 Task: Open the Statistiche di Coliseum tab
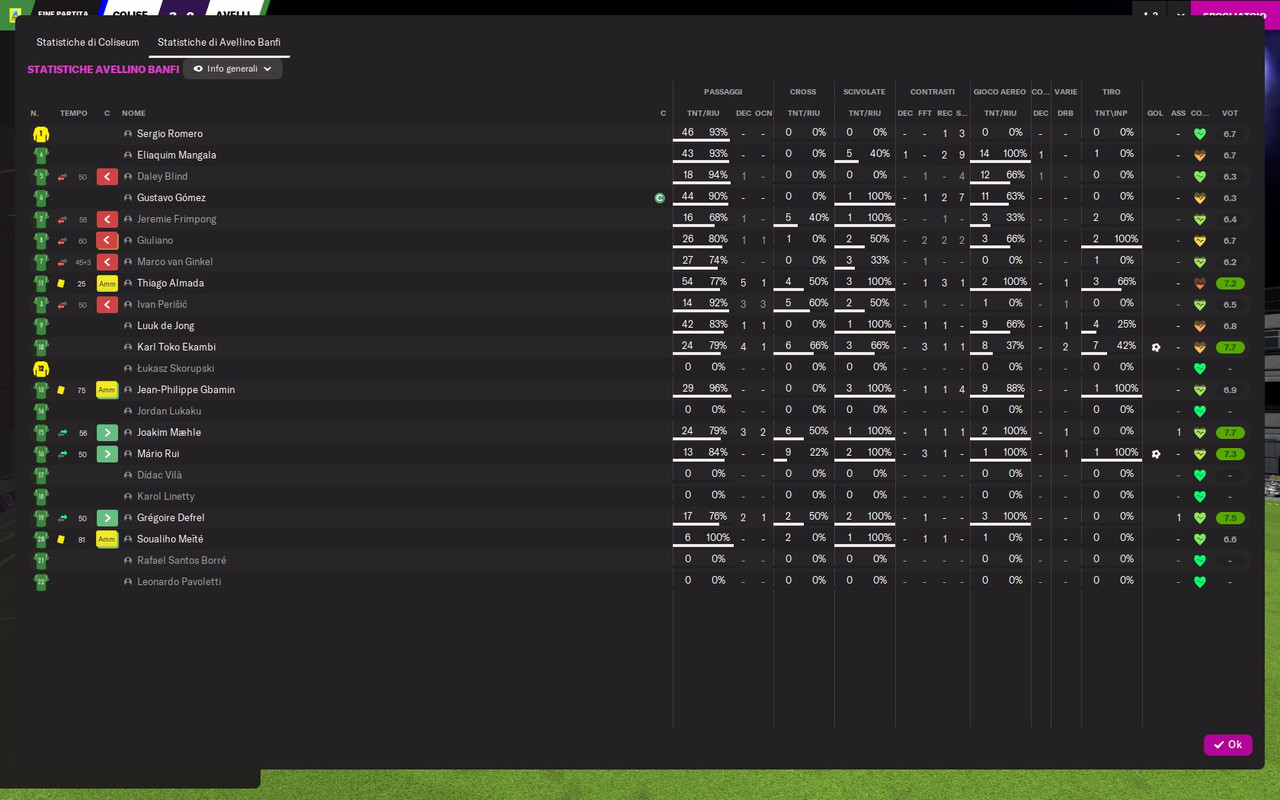pos(88,42)
